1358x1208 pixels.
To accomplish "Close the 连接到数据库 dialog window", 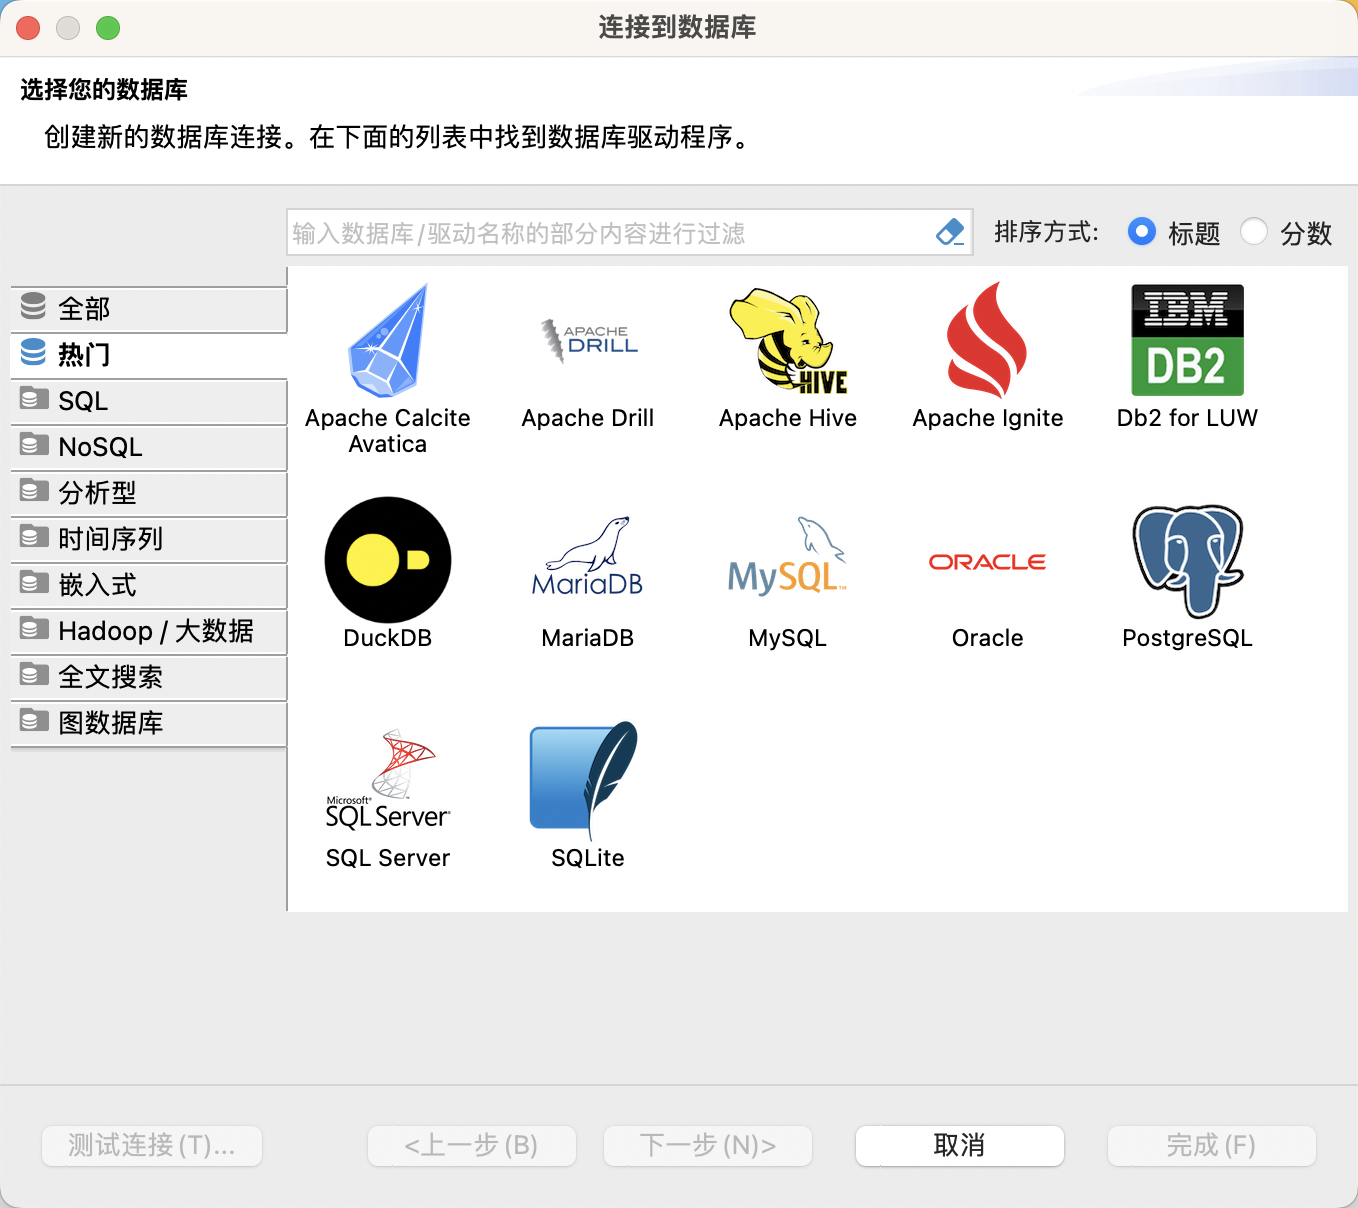I will pyautogui.click(x=28, y=28).
